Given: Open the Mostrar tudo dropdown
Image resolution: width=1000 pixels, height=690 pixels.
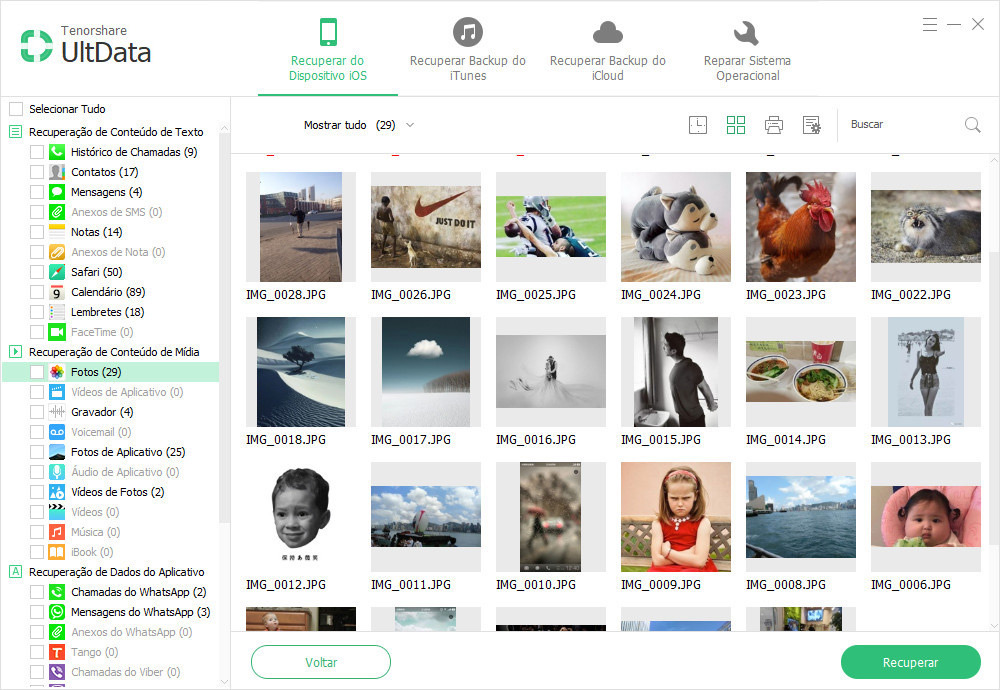Looking at the screenshot, I should (x=358, y=125).
